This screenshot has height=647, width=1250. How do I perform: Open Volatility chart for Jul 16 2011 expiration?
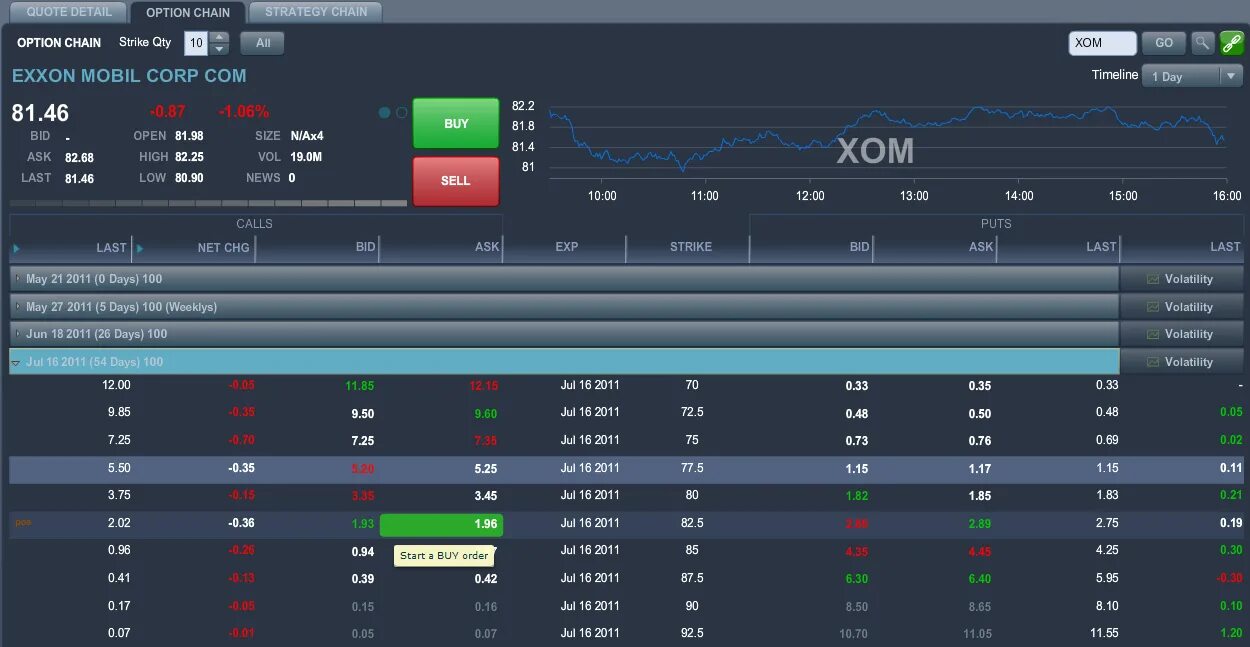[1180, 362]
